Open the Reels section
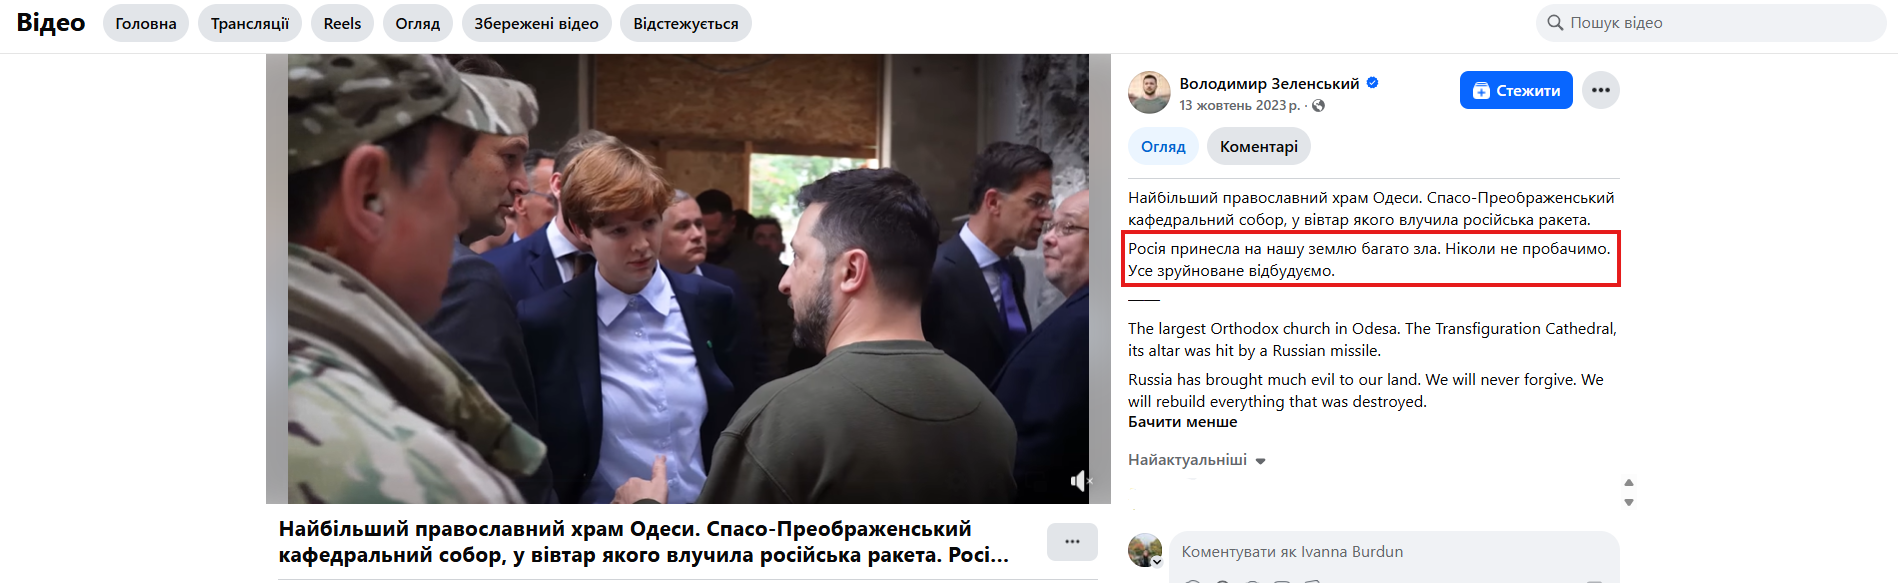Image resolution: width=1898 pixels, height=583 pixels. point(342,23)
